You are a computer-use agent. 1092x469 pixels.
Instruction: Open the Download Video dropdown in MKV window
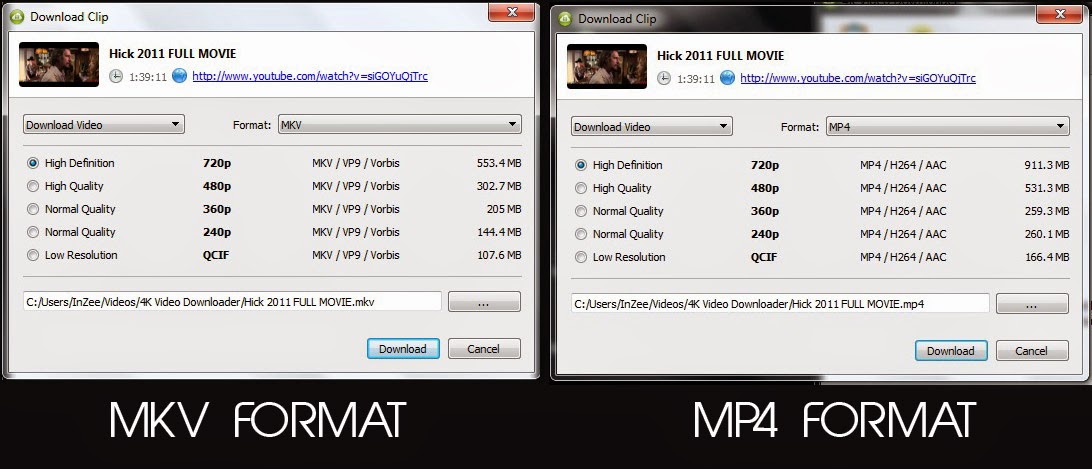(x=104, y=125)
